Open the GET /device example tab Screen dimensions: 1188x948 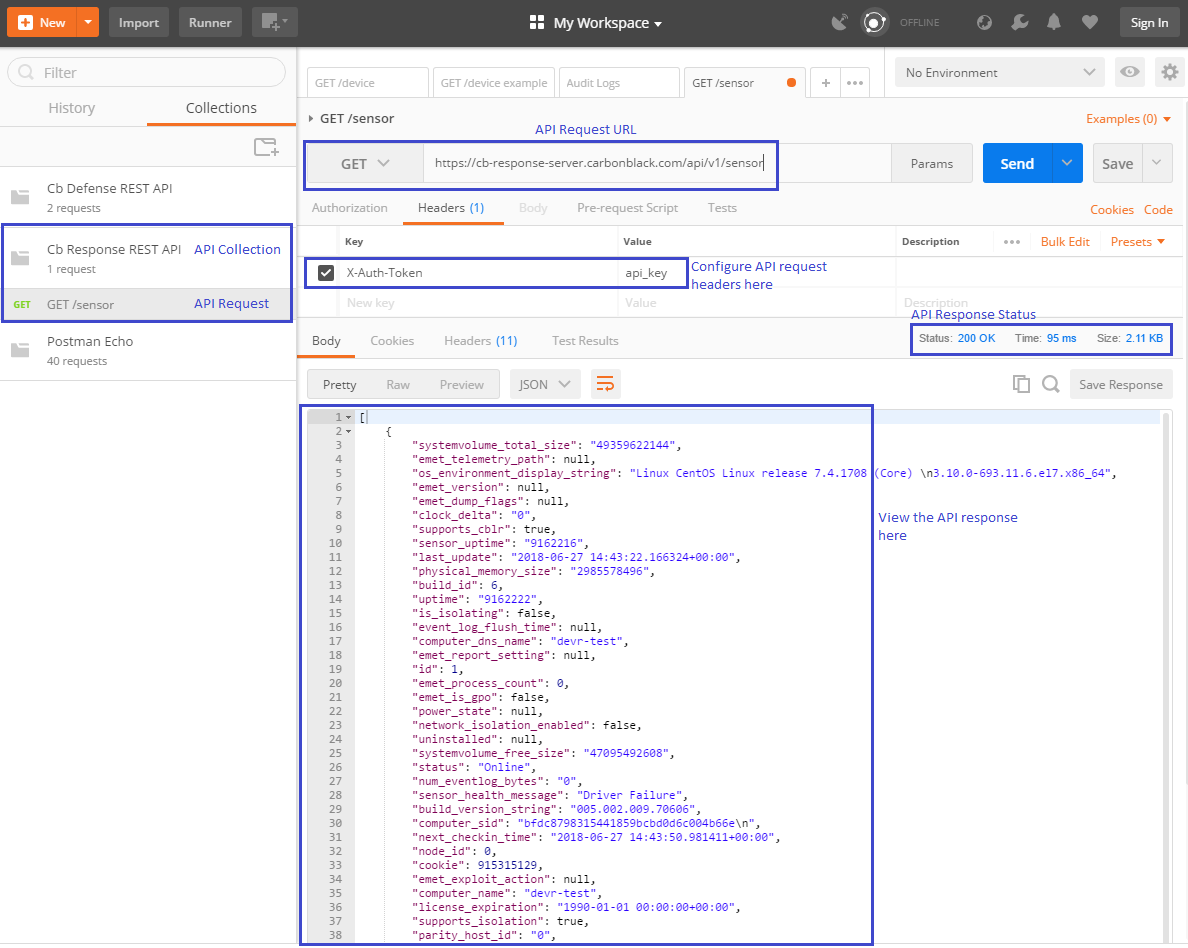pyautogui.click(x=493, y=83)
